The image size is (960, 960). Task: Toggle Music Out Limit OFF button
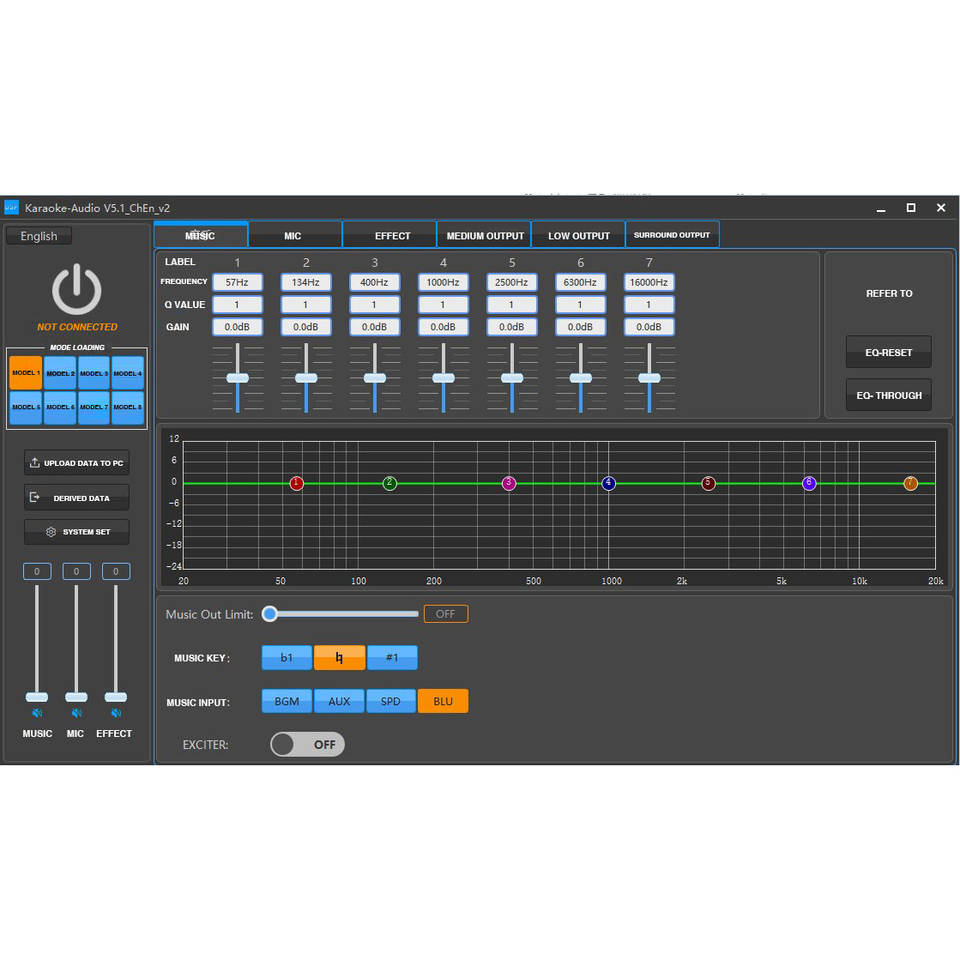click(445, 614)
